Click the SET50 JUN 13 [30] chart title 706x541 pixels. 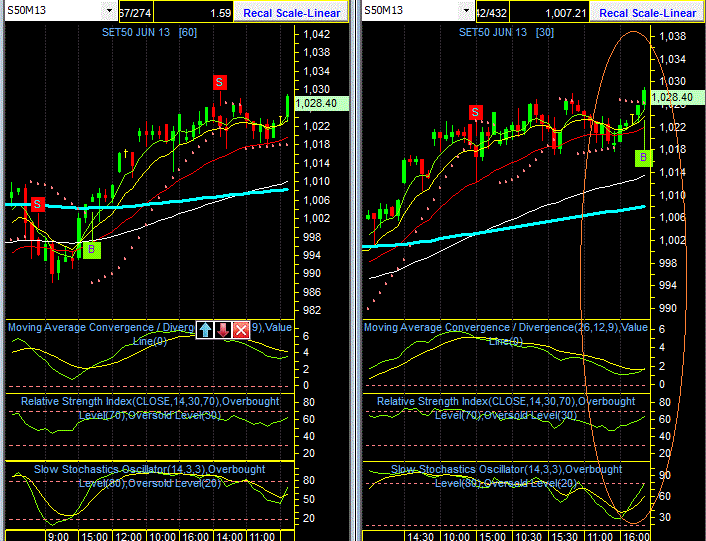(506, 32)
